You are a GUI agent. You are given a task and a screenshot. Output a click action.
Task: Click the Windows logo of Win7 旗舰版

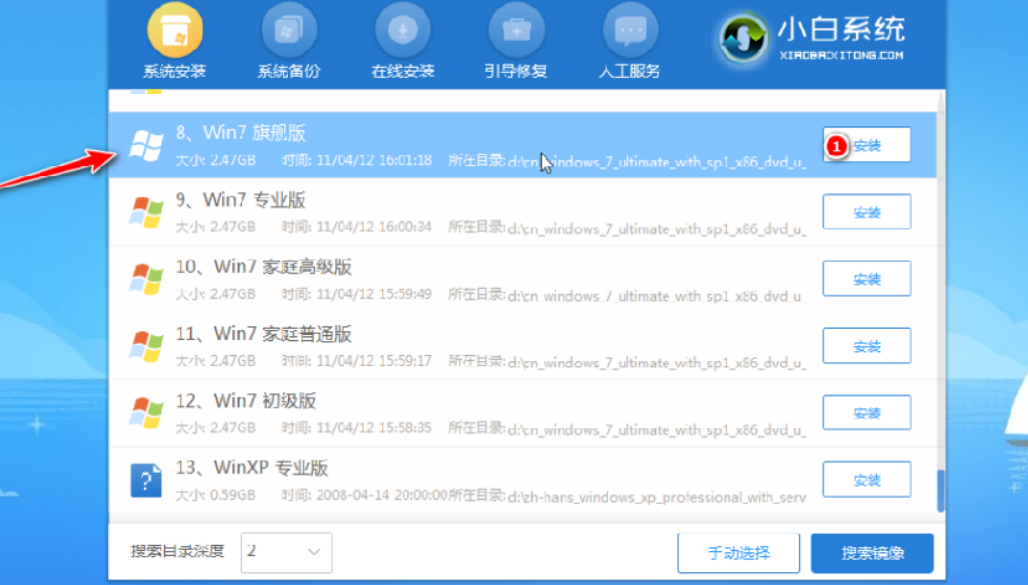tap(146, 145)
